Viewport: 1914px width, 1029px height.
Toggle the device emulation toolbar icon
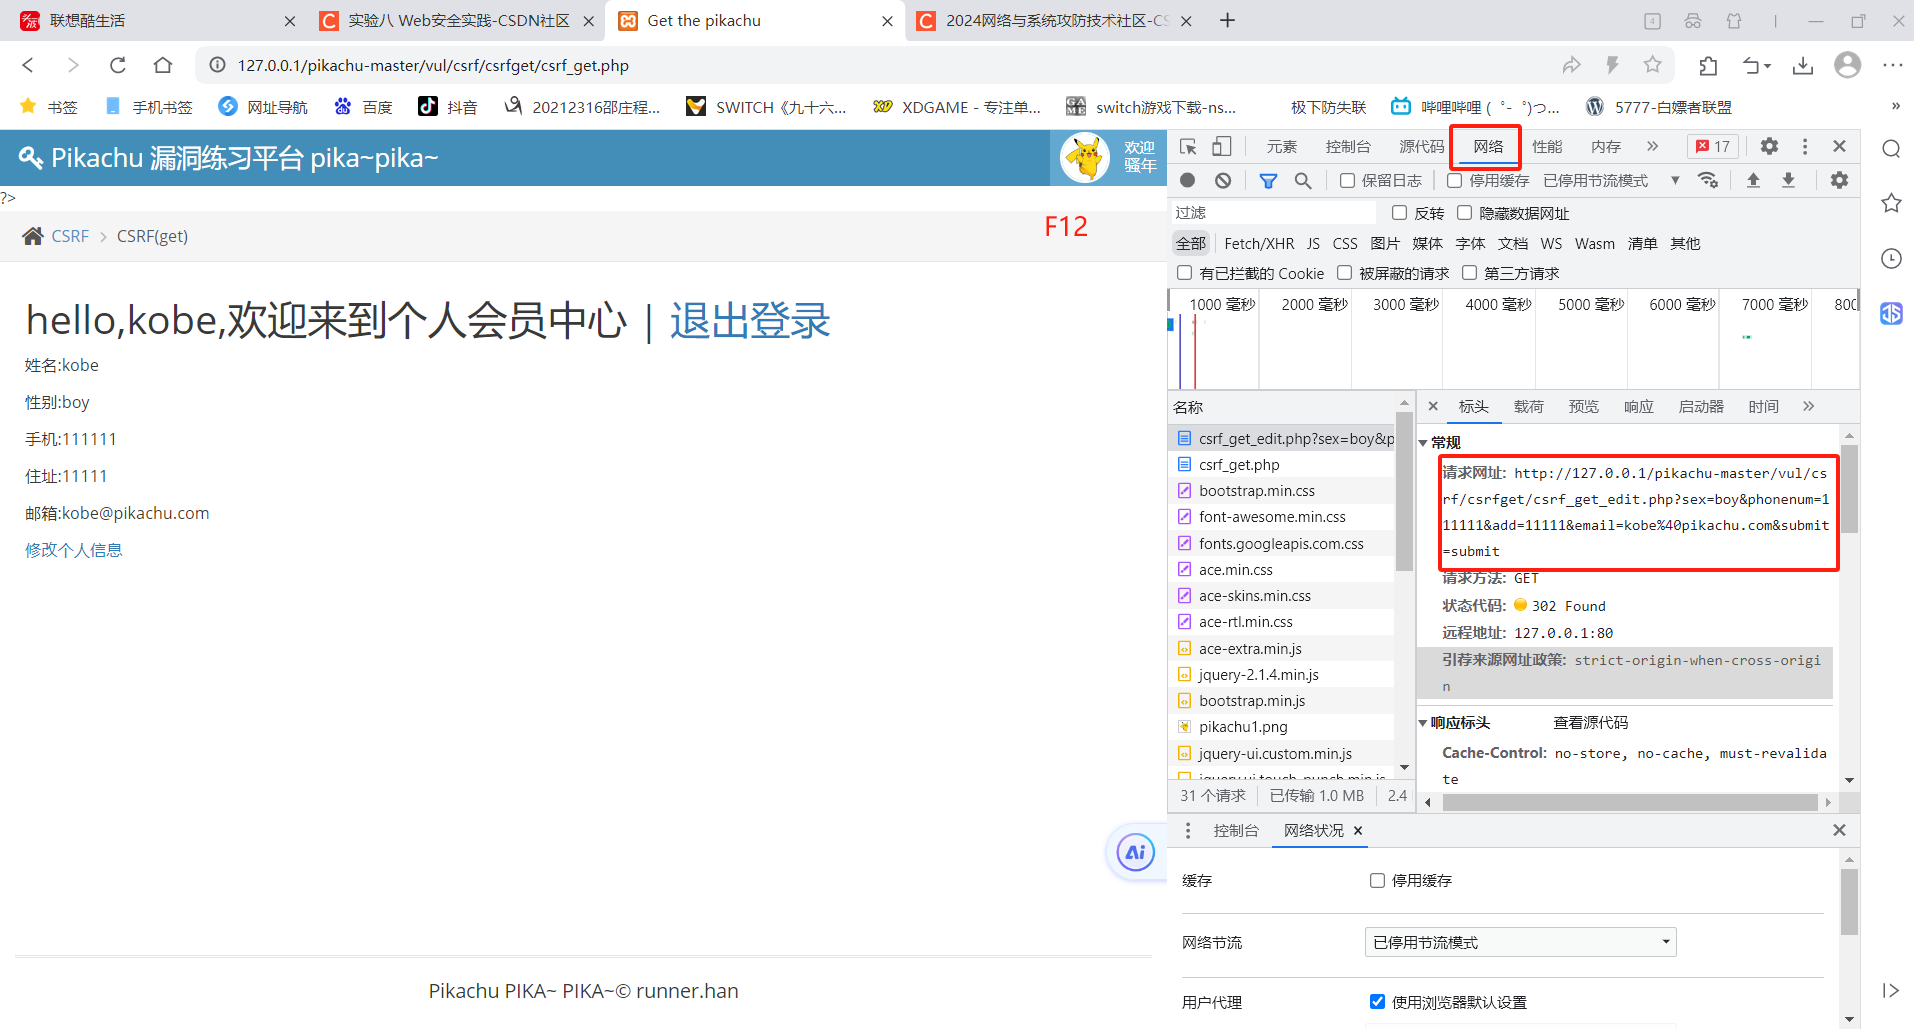[1222, 147]
